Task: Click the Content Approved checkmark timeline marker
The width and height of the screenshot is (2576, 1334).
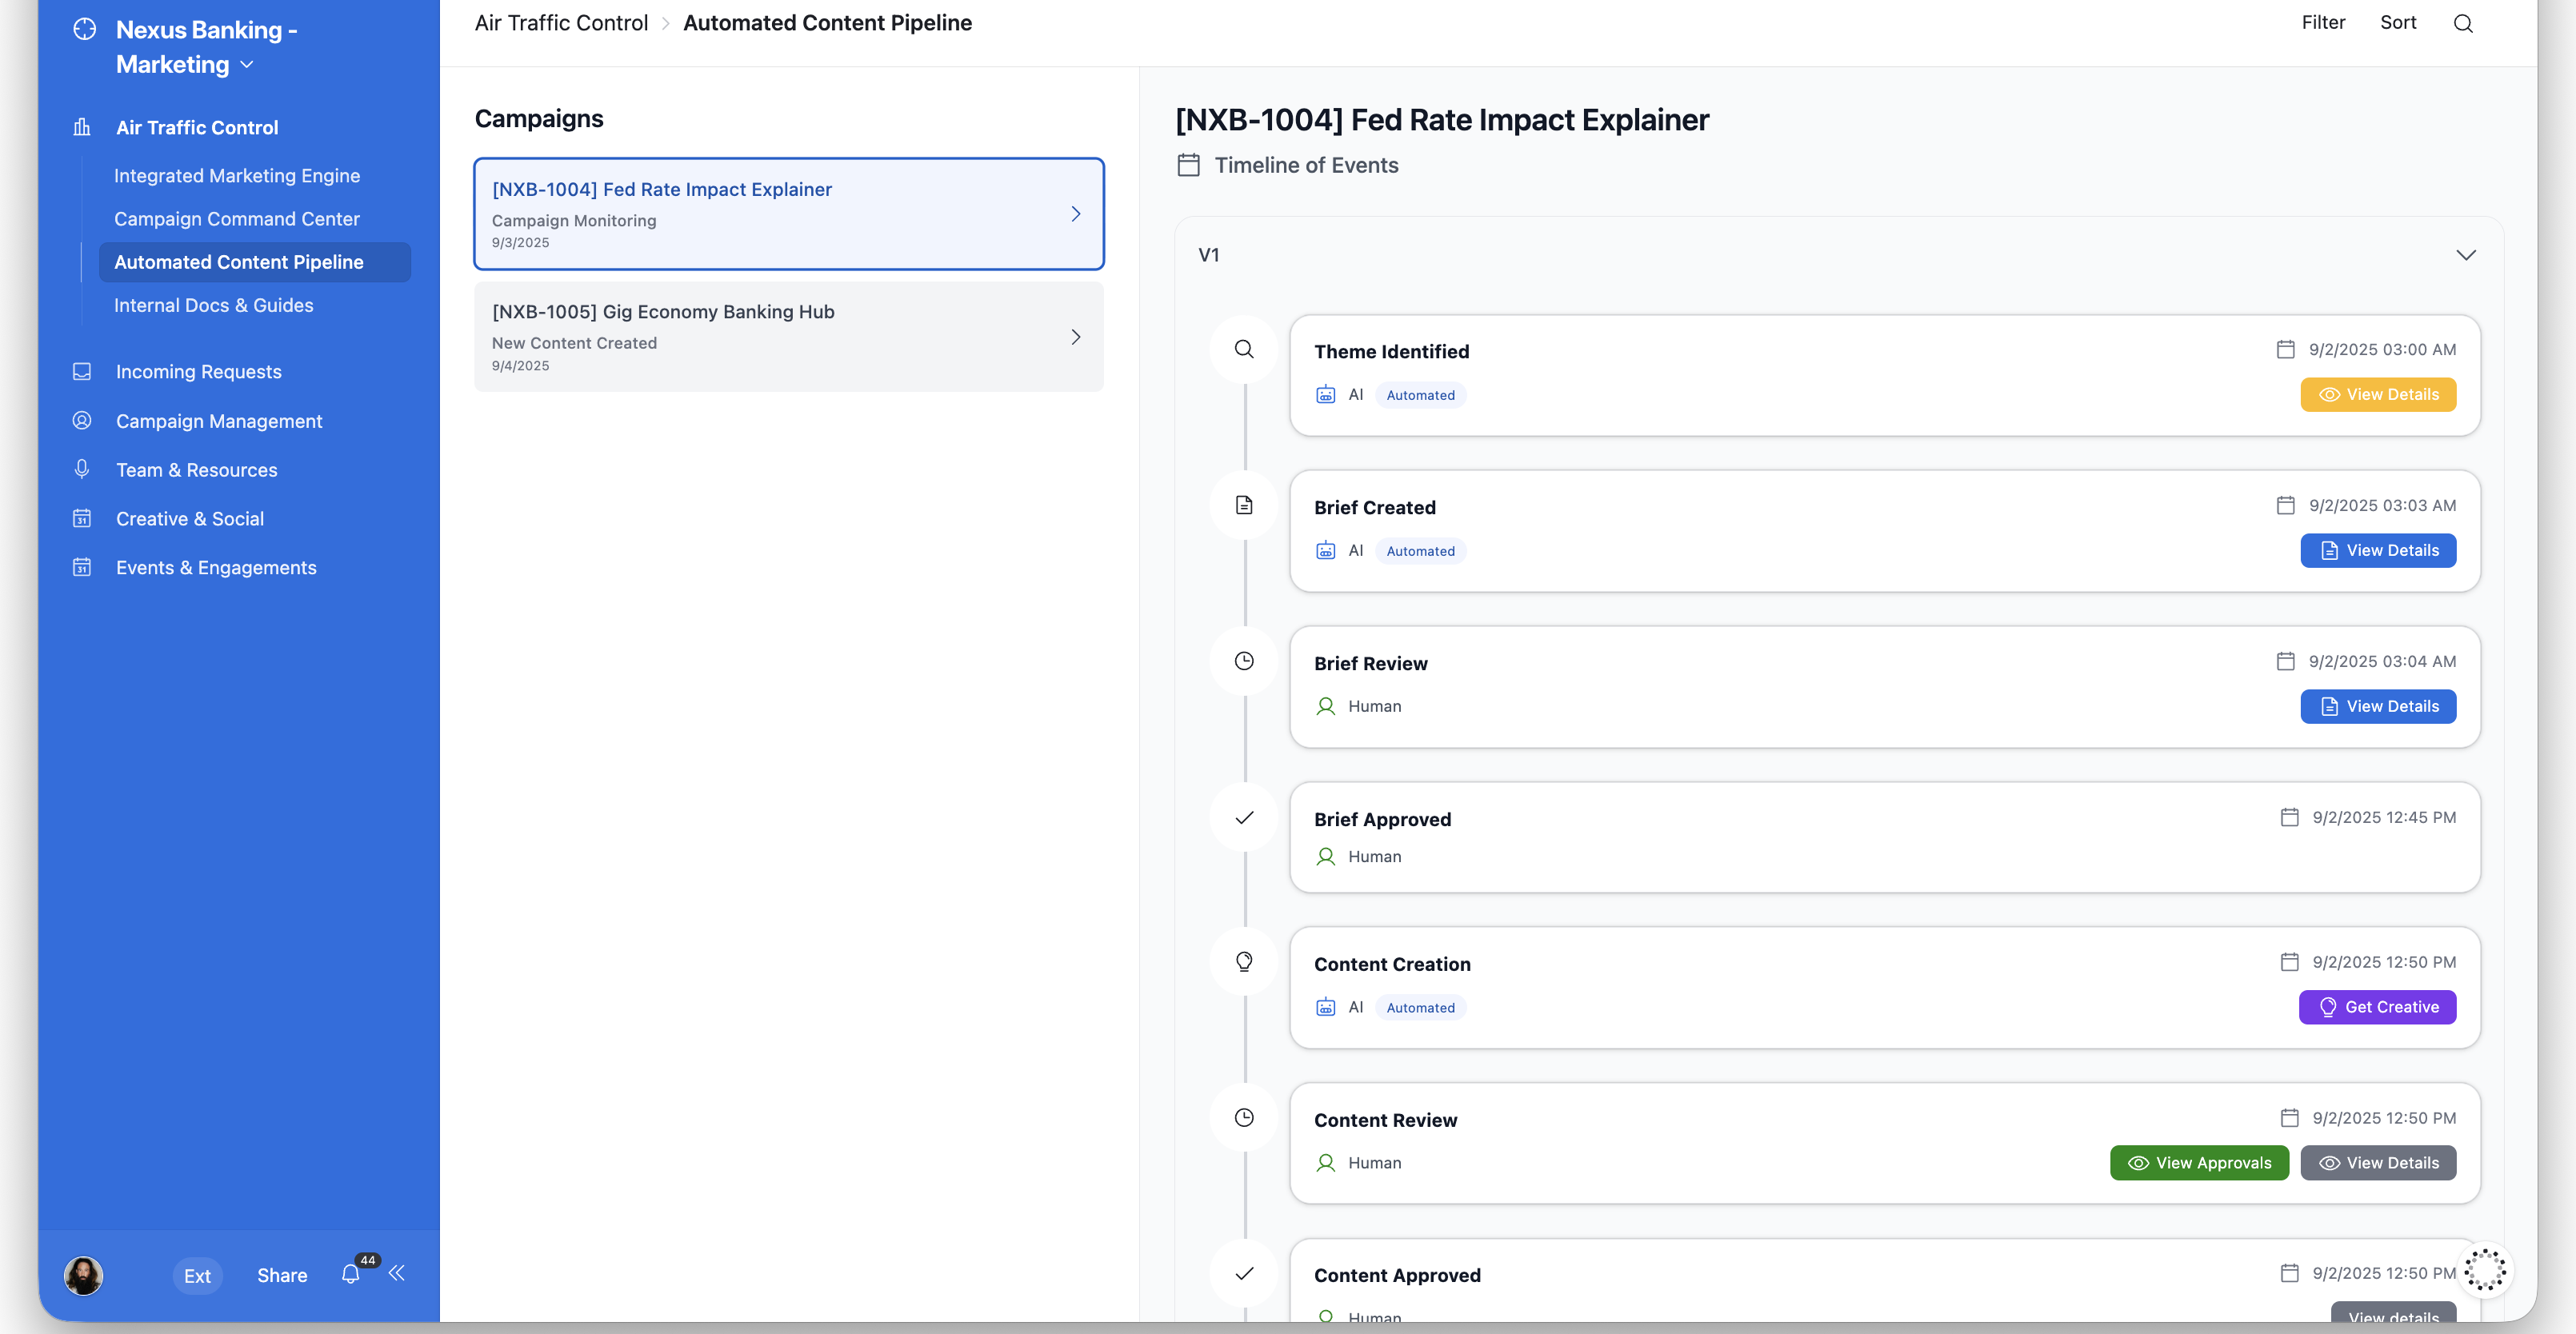Action: click(x=1244, y=1273)
